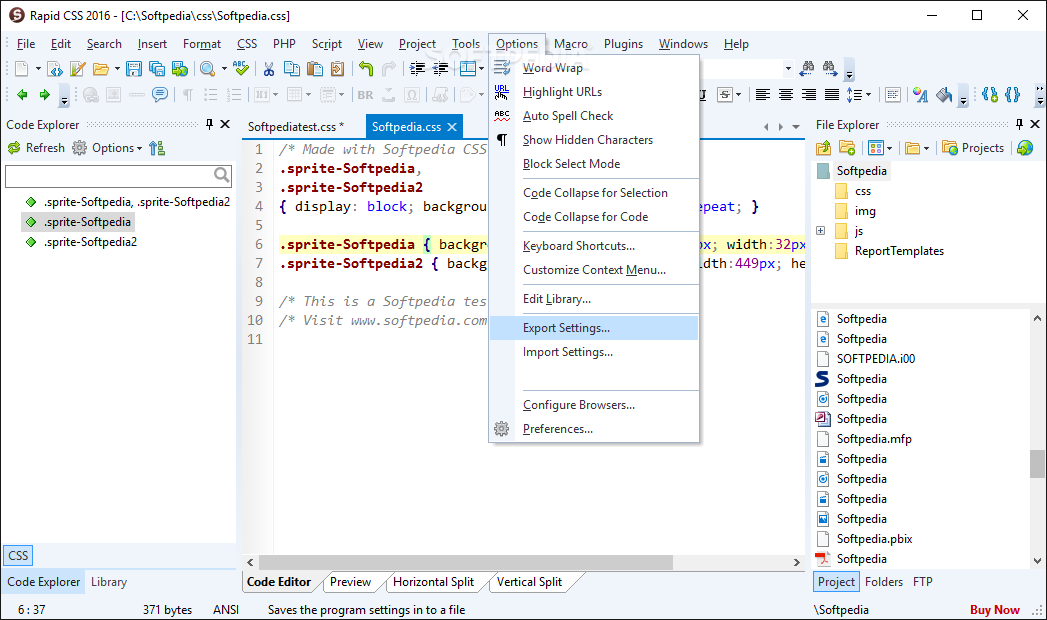Open the New document dropdown arrow
Image resolution: width=1047 pixels, height=620 pixels.
[38, 69]
